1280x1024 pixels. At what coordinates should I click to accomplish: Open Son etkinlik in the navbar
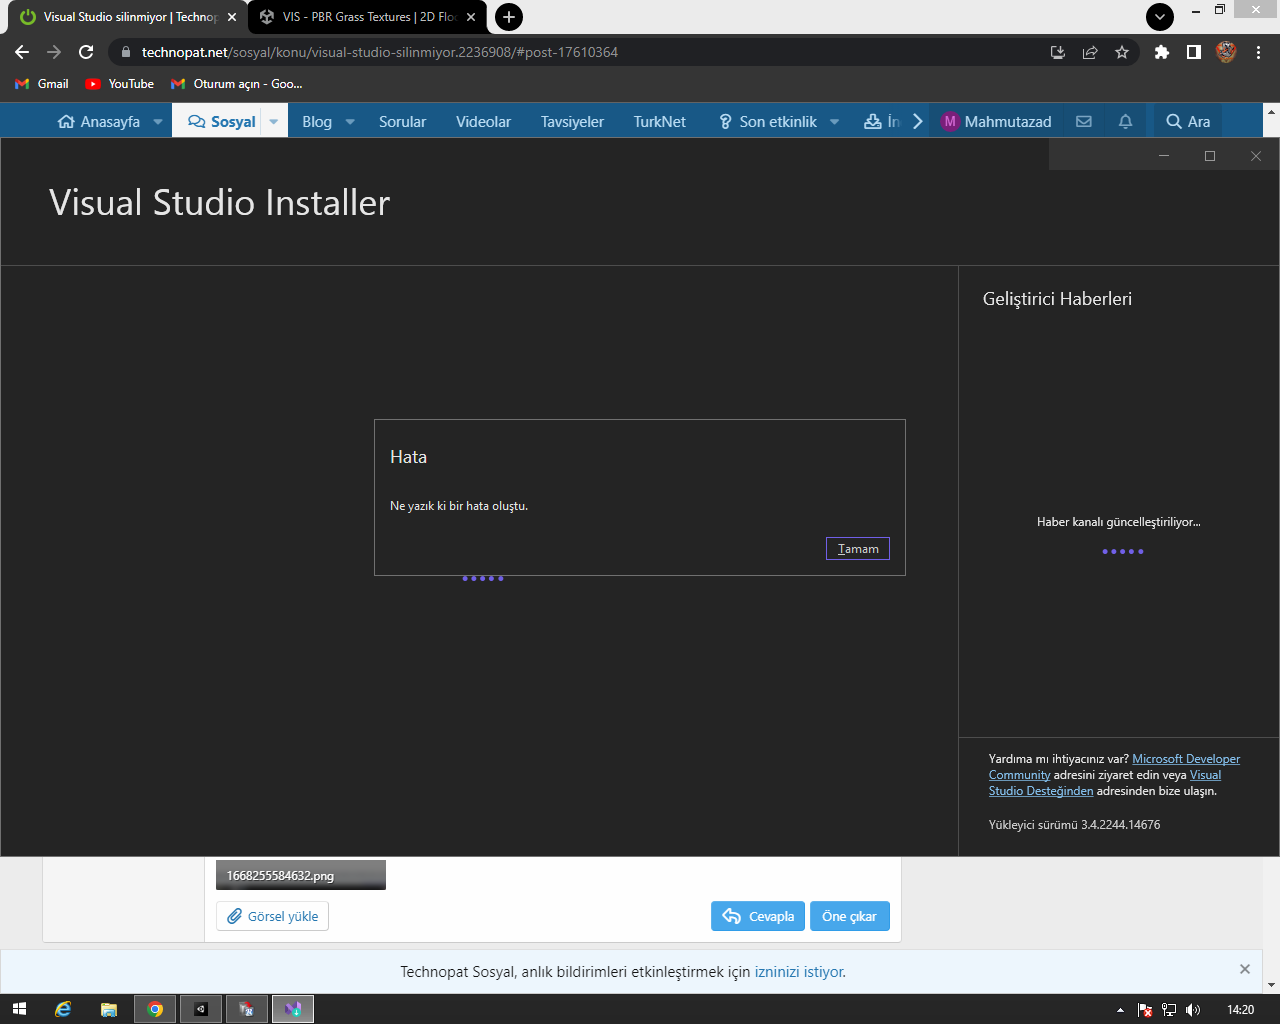[768, 121]
